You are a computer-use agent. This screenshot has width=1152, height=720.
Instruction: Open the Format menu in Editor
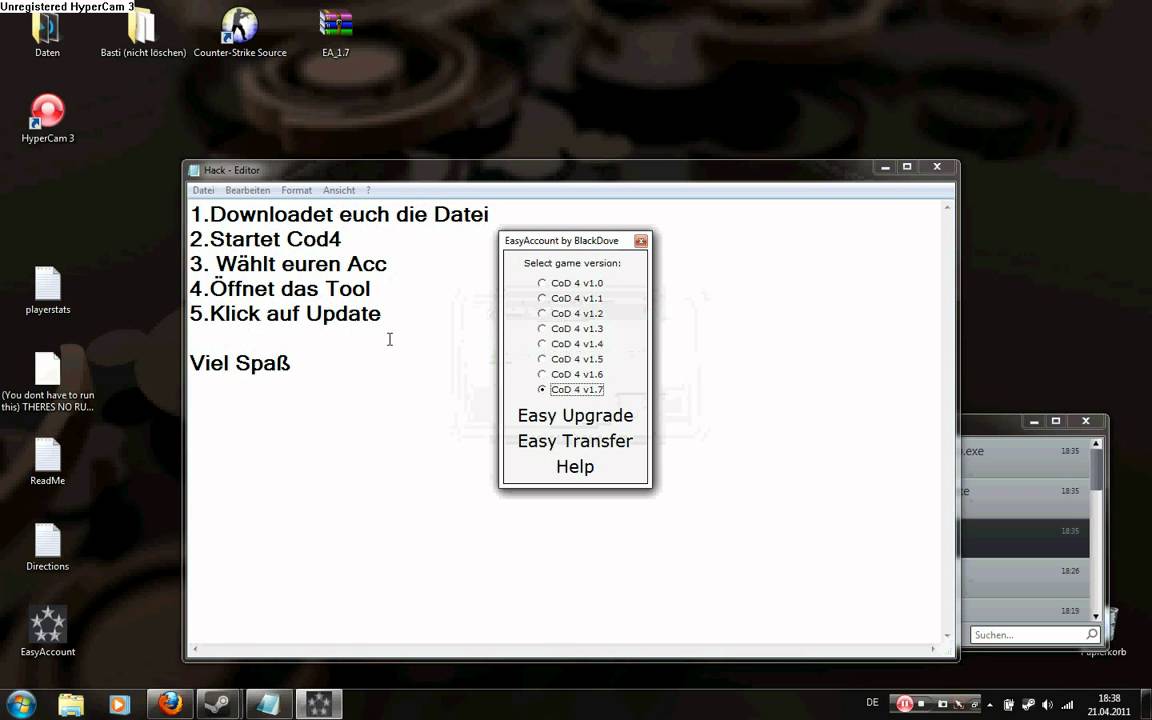(297, 190)
